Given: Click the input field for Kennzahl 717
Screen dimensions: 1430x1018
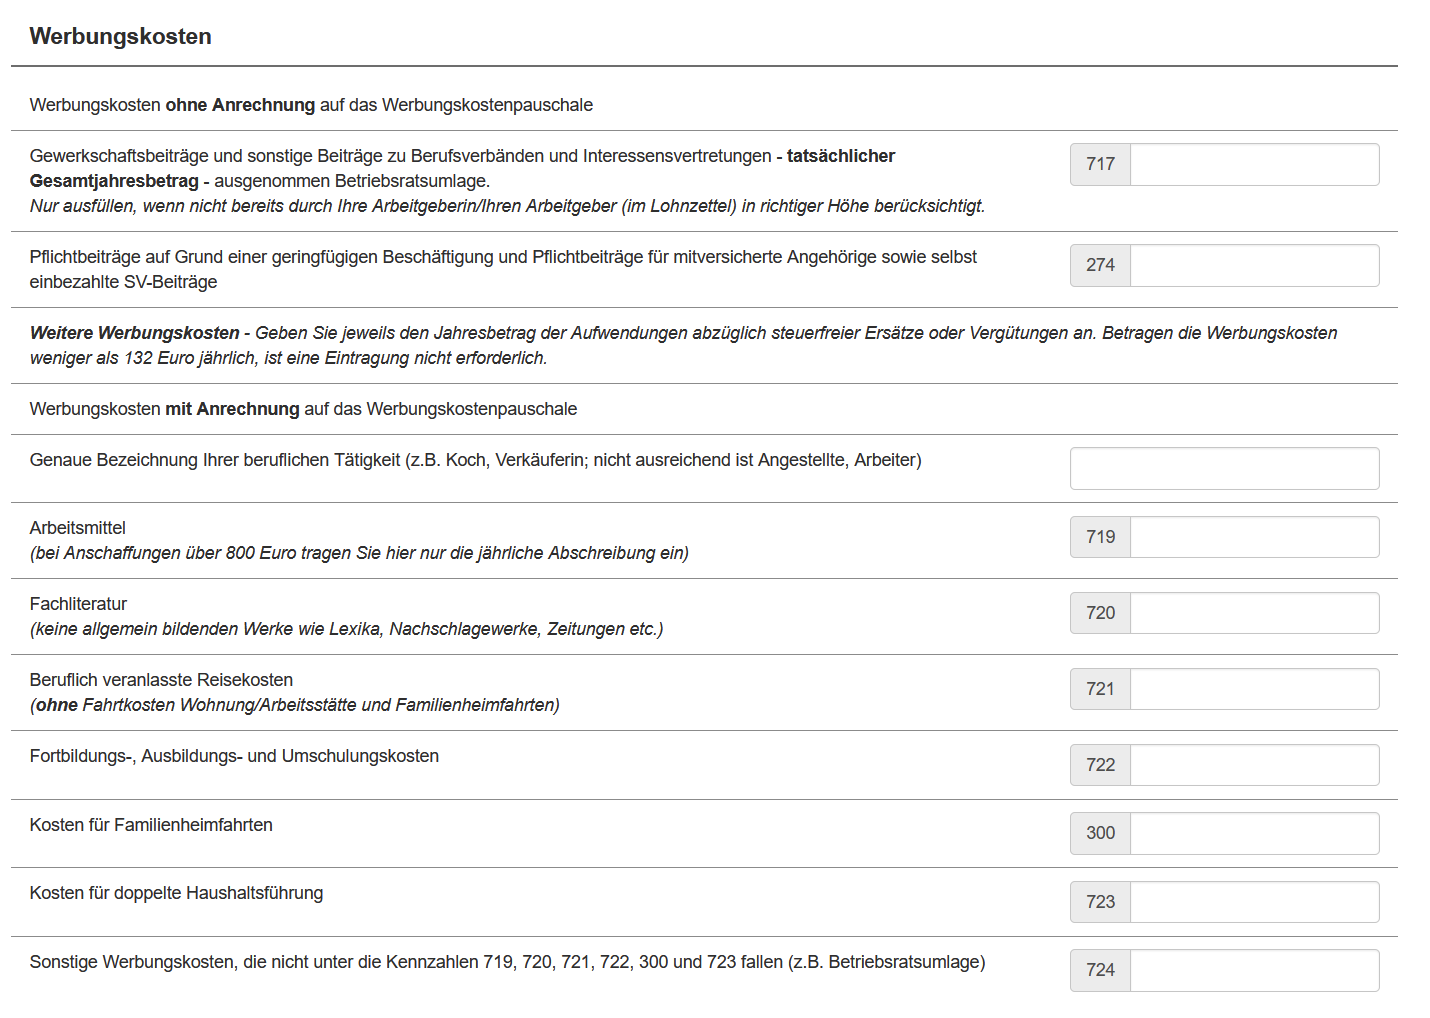Looking at the screenshot, I should [1254, 164].
